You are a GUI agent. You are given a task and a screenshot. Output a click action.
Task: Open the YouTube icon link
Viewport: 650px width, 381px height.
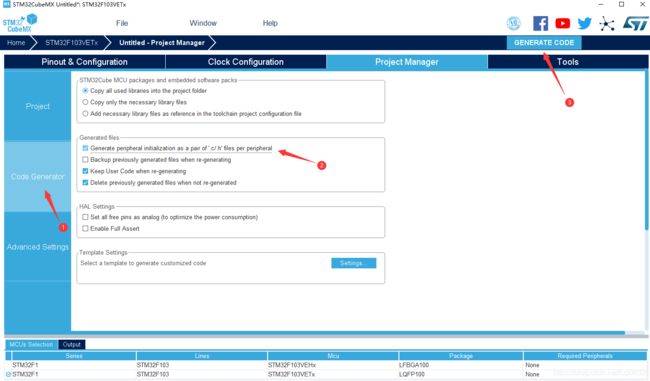[x=563, y=23]
